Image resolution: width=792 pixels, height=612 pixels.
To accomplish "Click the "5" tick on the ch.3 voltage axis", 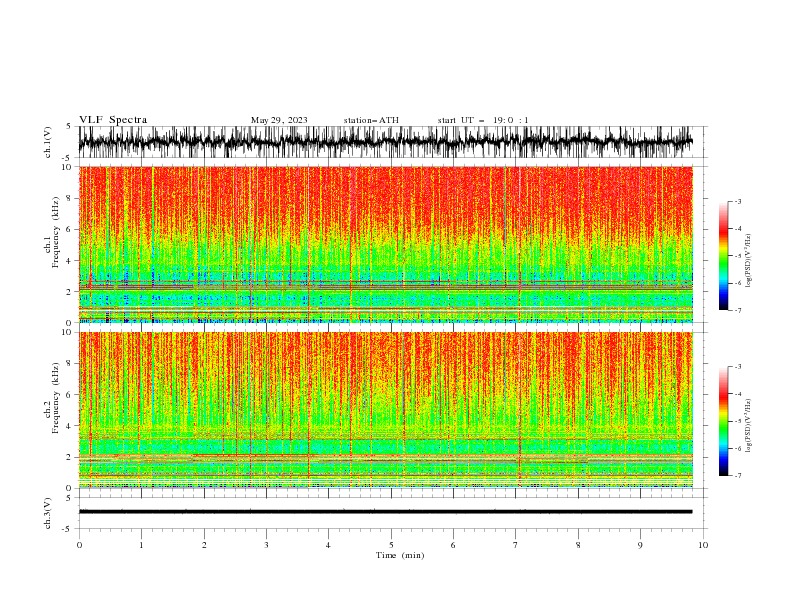I will point(69,497).
